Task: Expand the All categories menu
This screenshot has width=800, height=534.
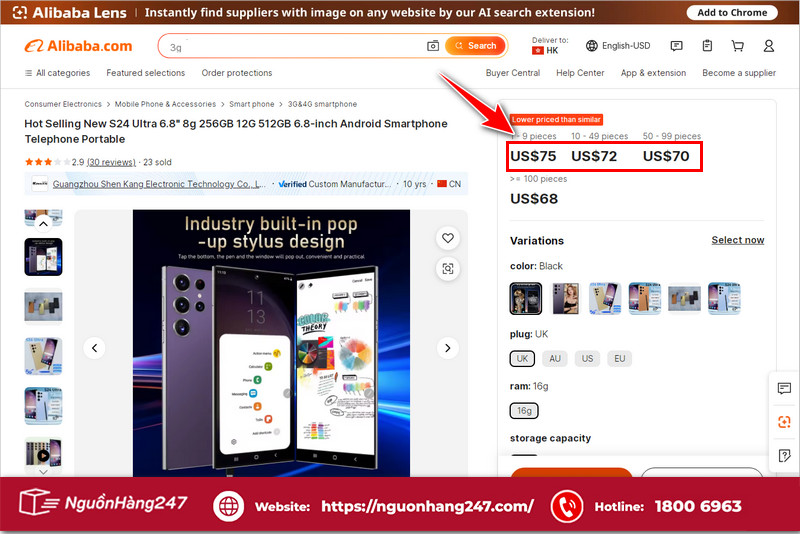Action: (57, 73)
